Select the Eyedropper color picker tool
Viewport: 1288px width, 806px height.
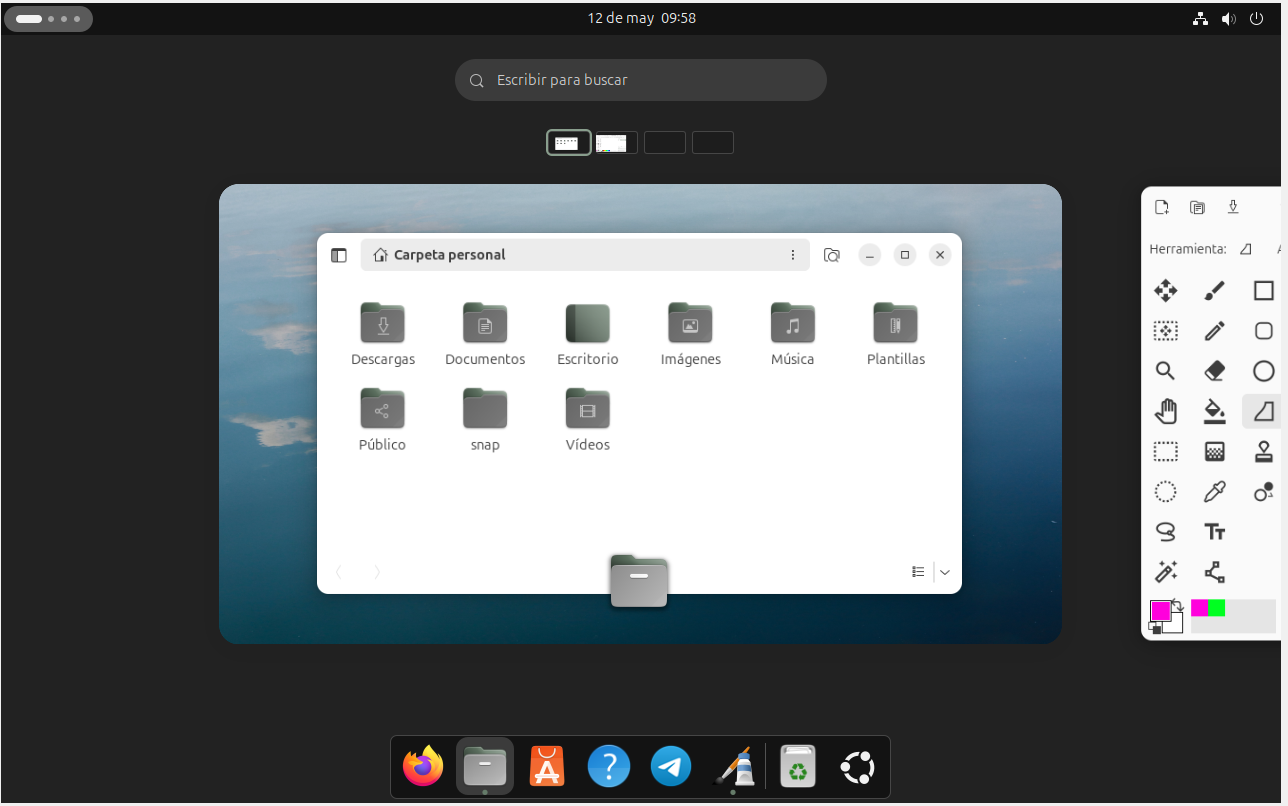pos(1214,491)
